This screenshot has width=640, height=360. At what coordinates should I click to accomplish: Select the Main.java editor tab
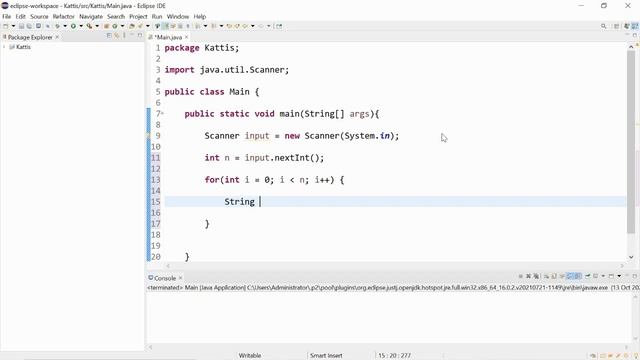[168, 37]
